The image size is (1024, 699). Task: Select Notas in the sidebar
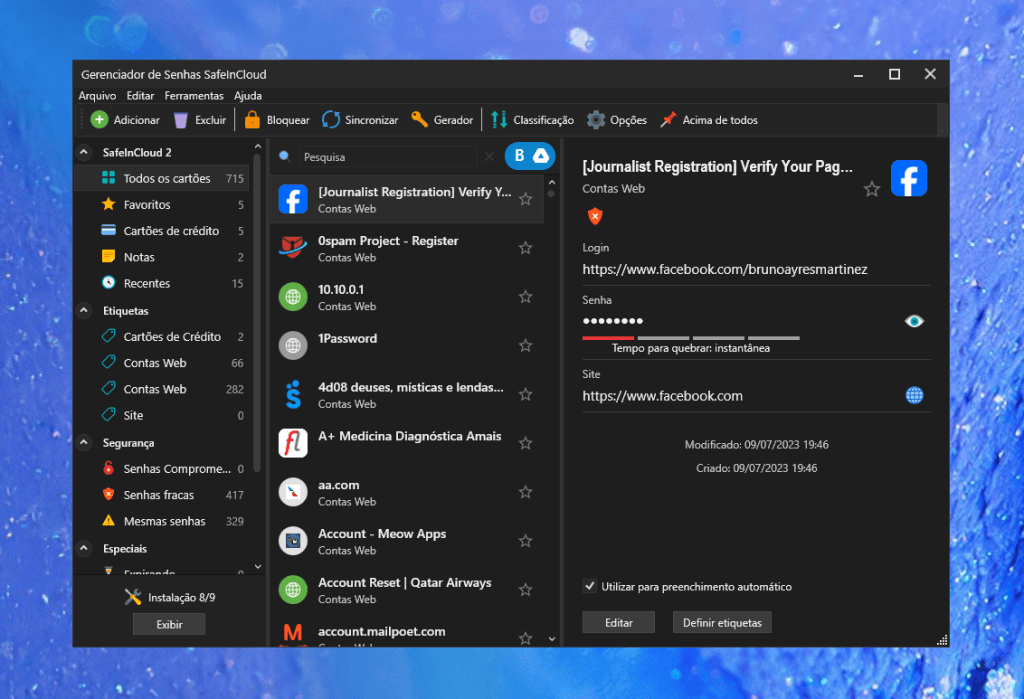[162, 257]
